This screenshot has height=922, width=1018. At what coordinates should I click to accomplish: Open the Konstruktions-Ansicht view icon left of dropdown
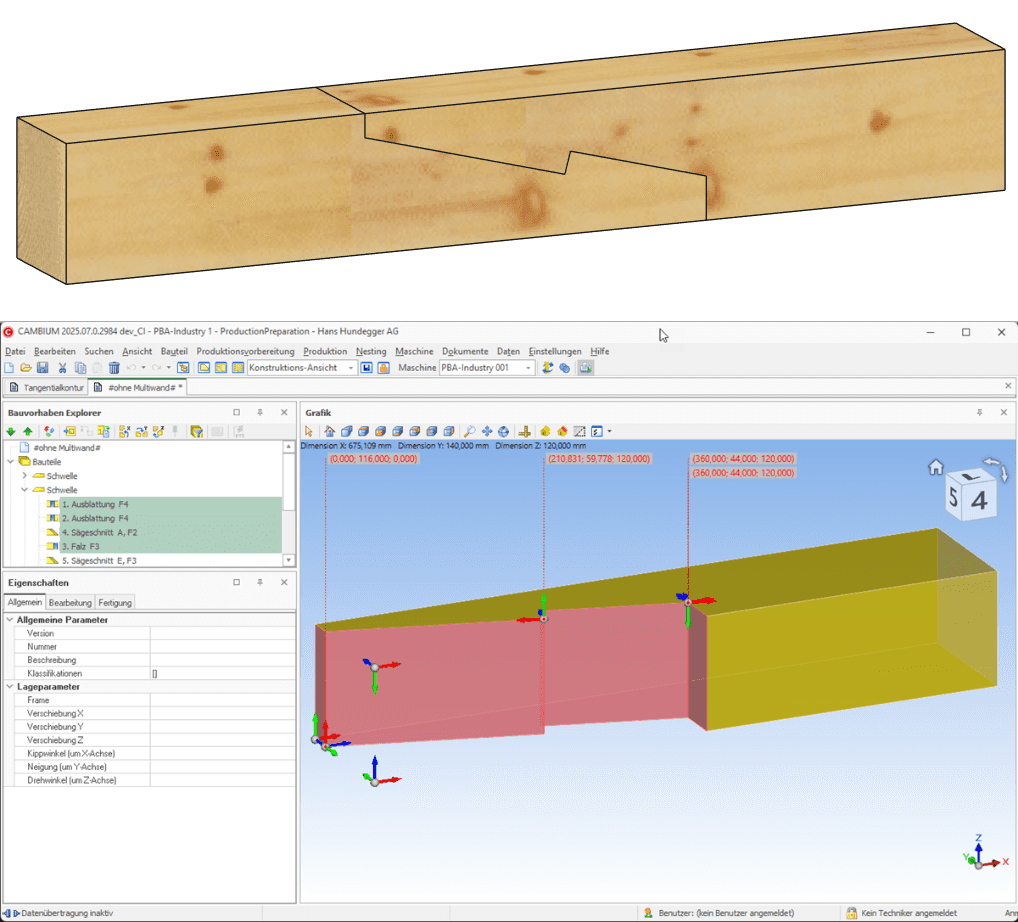point(236,367)
